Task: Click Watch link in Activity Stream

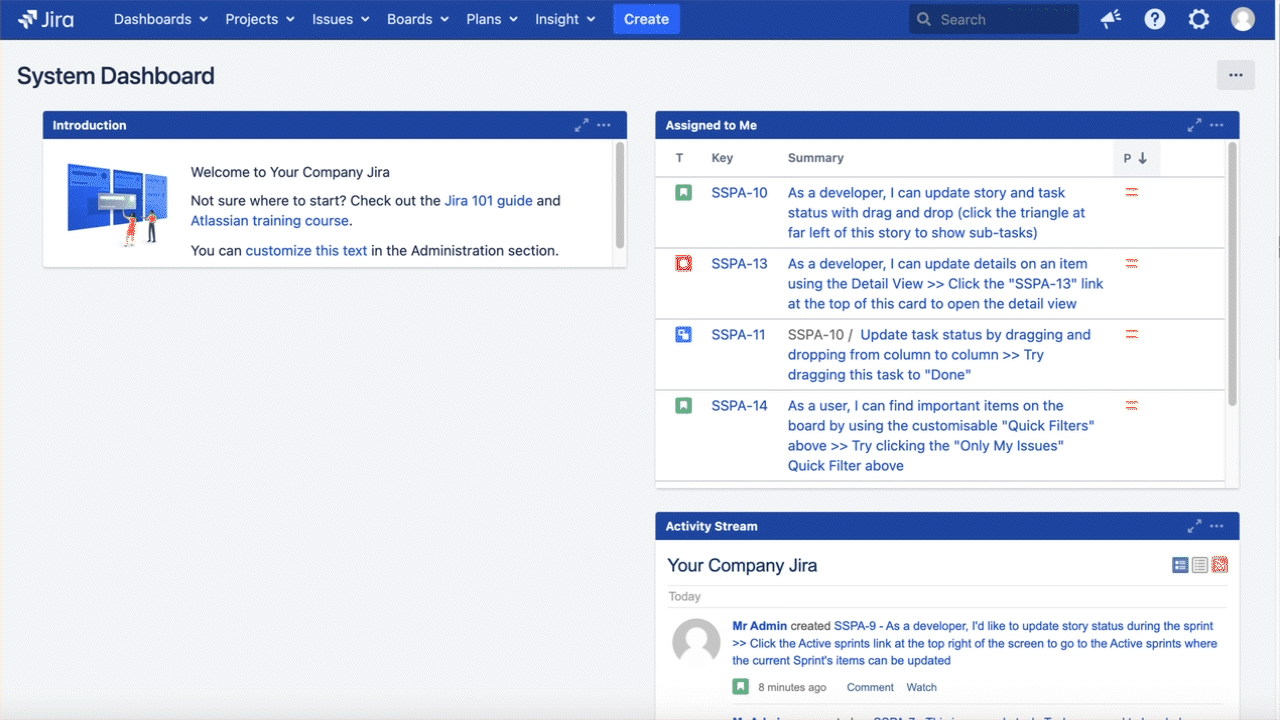Action: 921,687
